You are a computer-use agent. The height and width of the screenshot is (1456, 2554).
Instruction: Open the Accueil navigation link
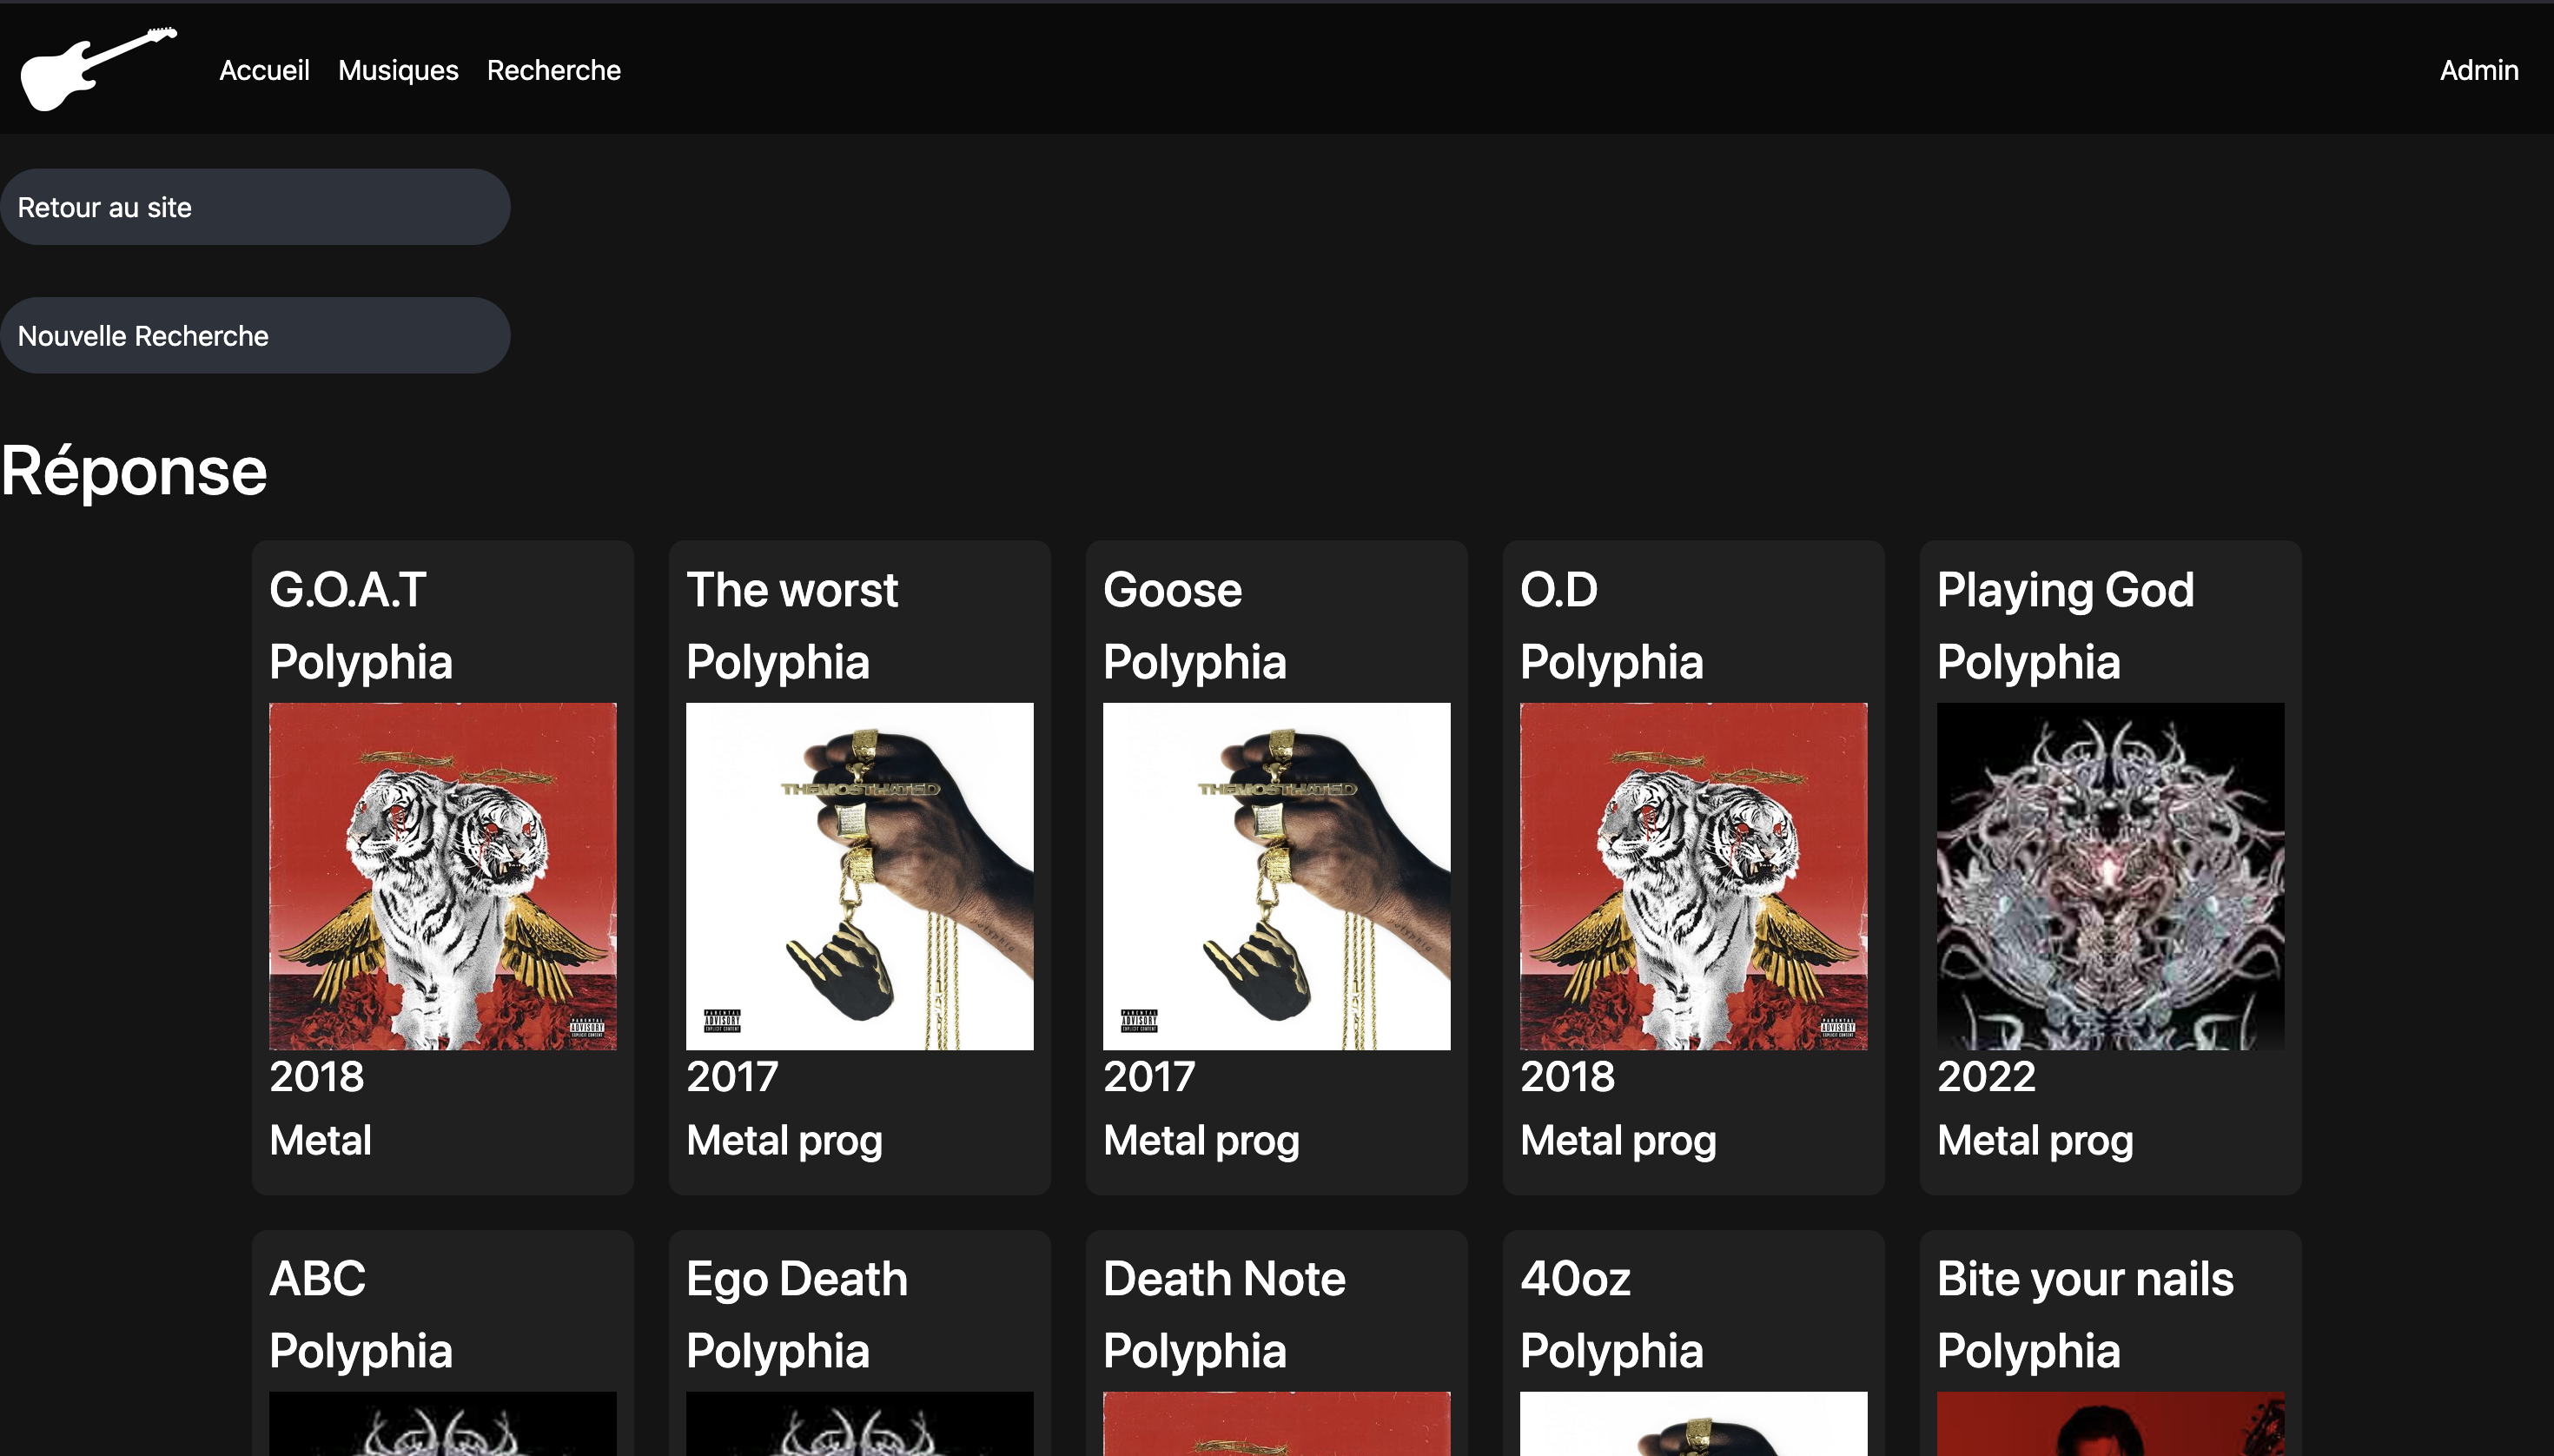[264, 70]
